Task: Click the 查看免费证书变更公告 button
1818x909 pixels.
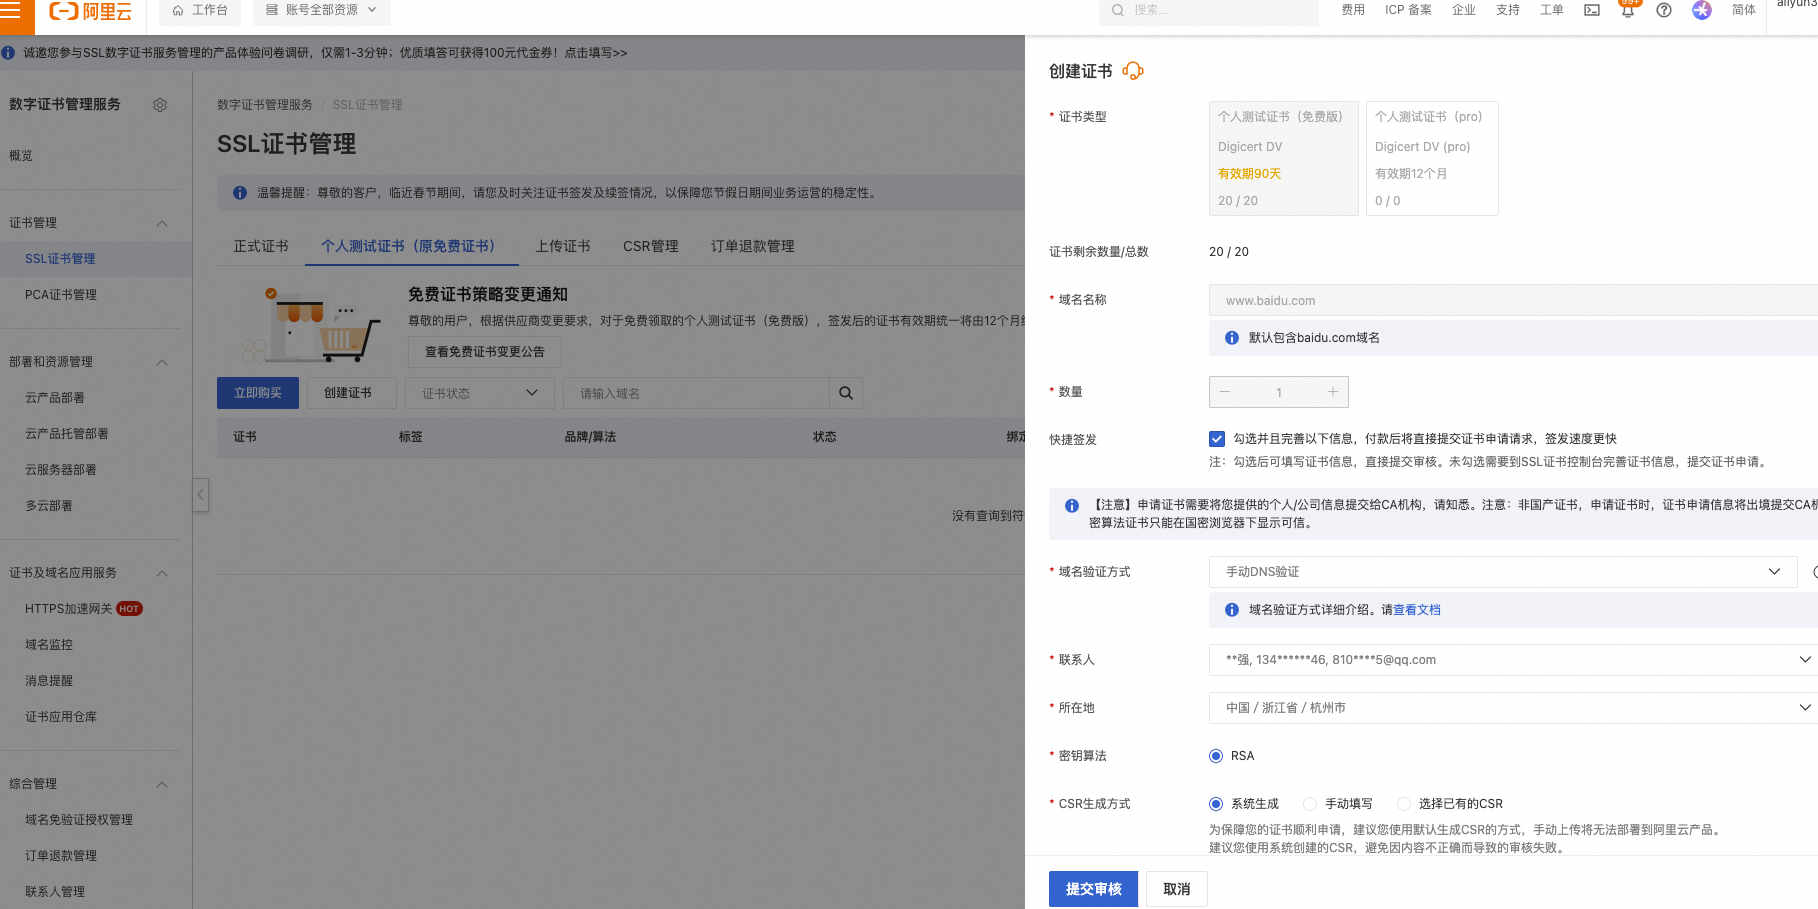Action: pyautogui.click(x=485, y=352)
